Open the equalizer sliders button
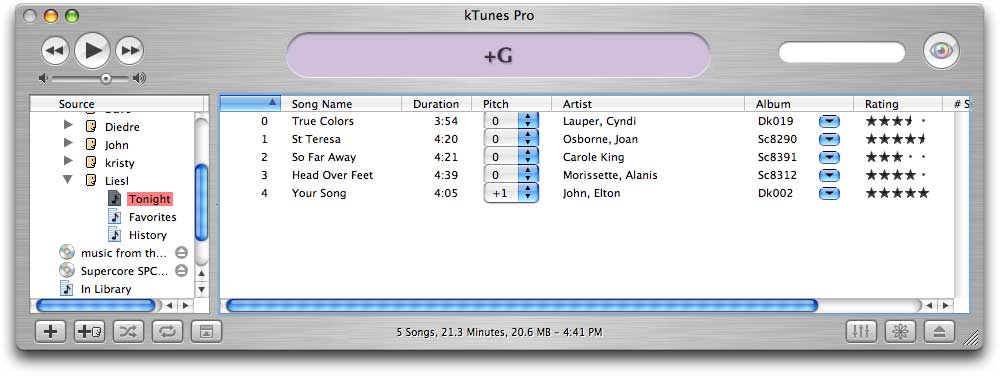The width and height of the screenshot is (1001, 376). click(x=861, y=331)
